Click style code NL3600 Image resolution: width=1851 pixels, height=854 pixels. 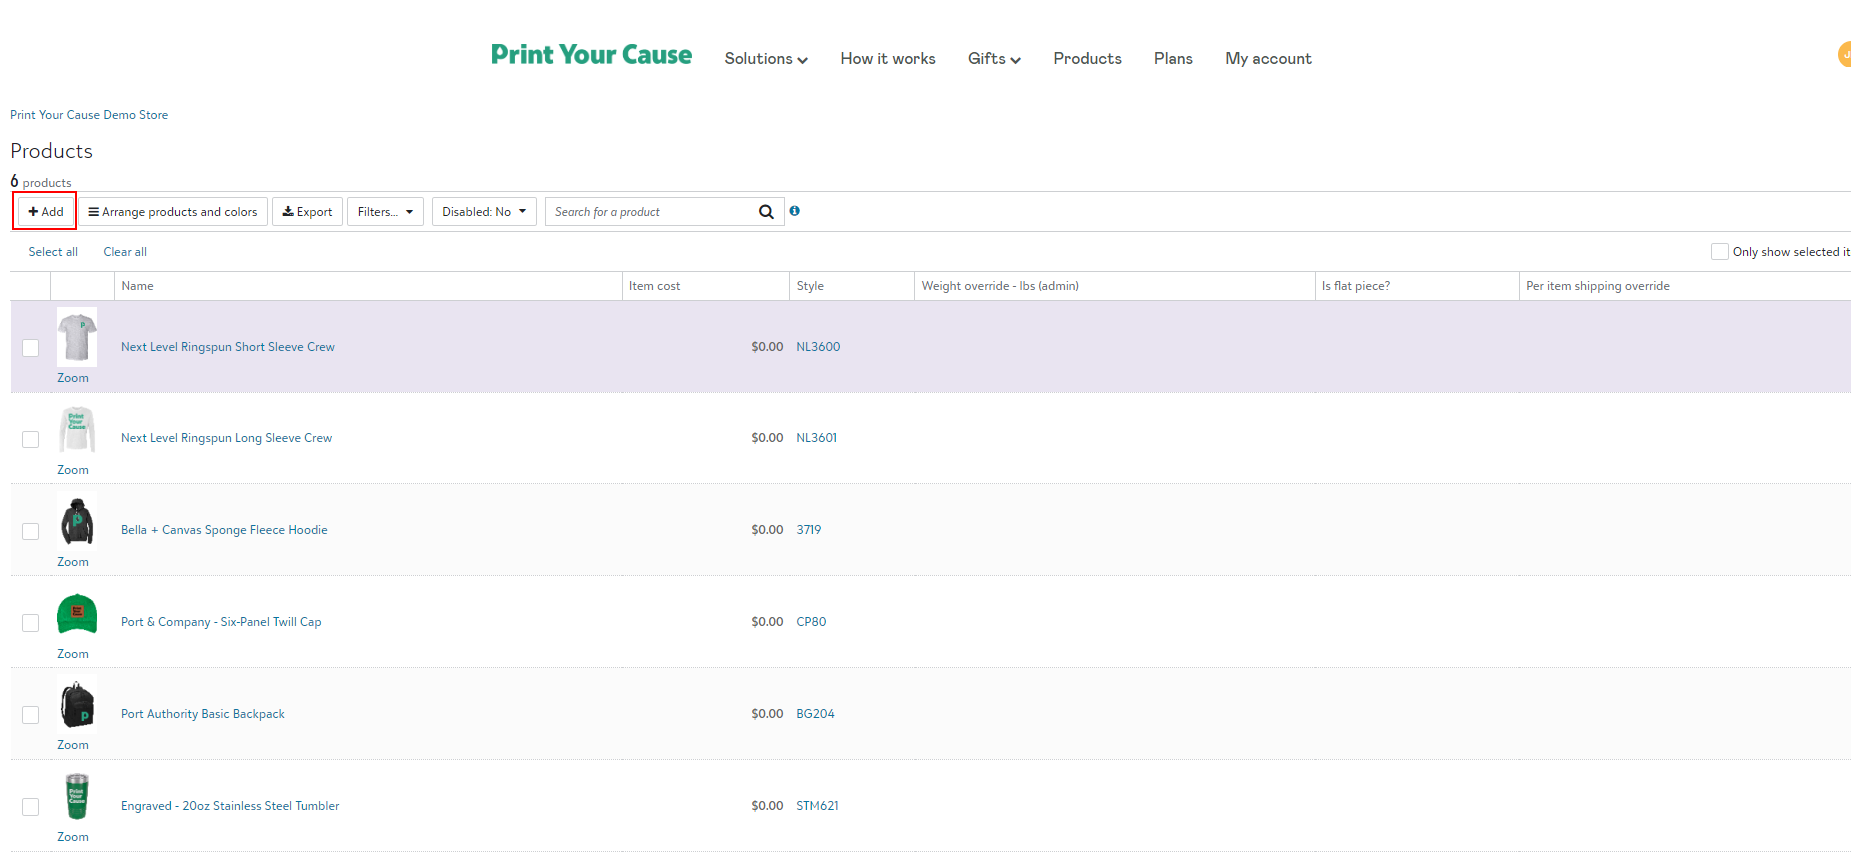(x=818, y=347)
